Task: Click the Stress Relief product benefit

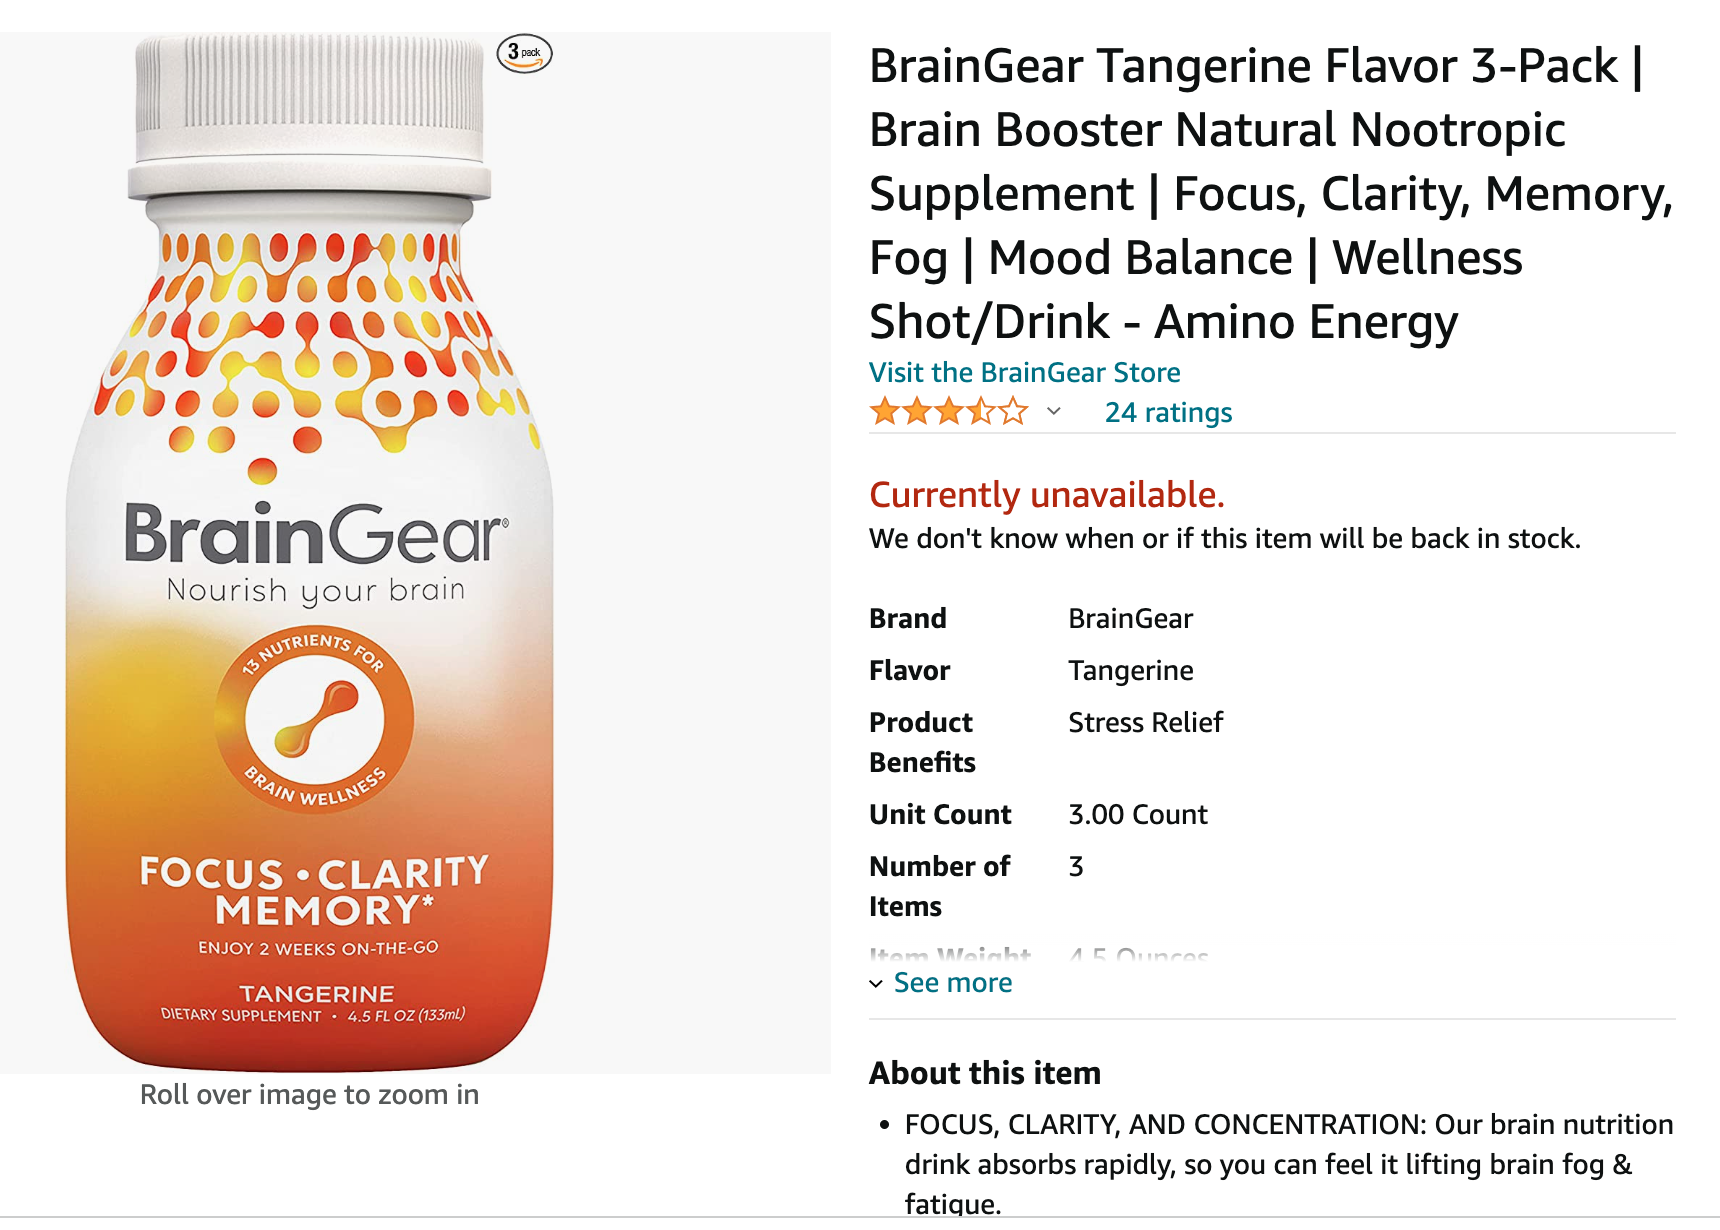Action: pyautogui.click(x=1146, y=722)
